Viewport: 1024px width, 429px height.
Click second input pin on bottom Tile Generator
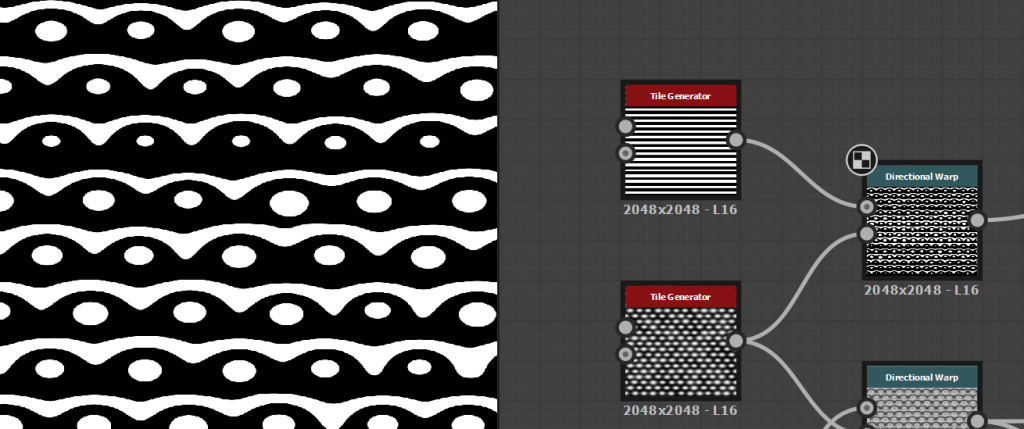tap(626, 354)
